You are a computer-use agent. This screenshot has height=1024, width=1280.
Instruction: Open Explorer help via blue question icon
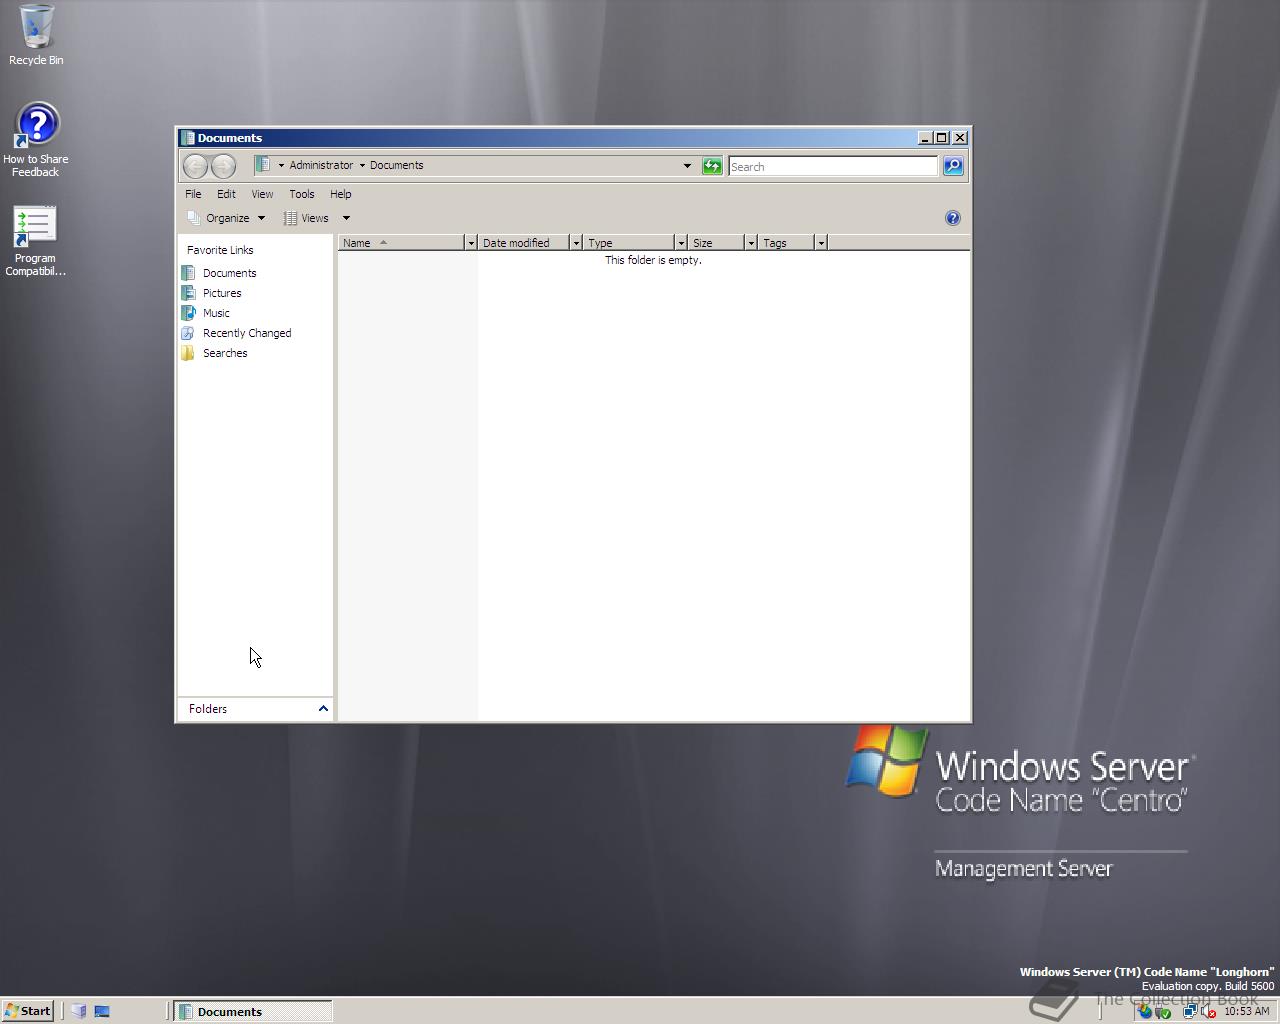[x=953, y=218]
